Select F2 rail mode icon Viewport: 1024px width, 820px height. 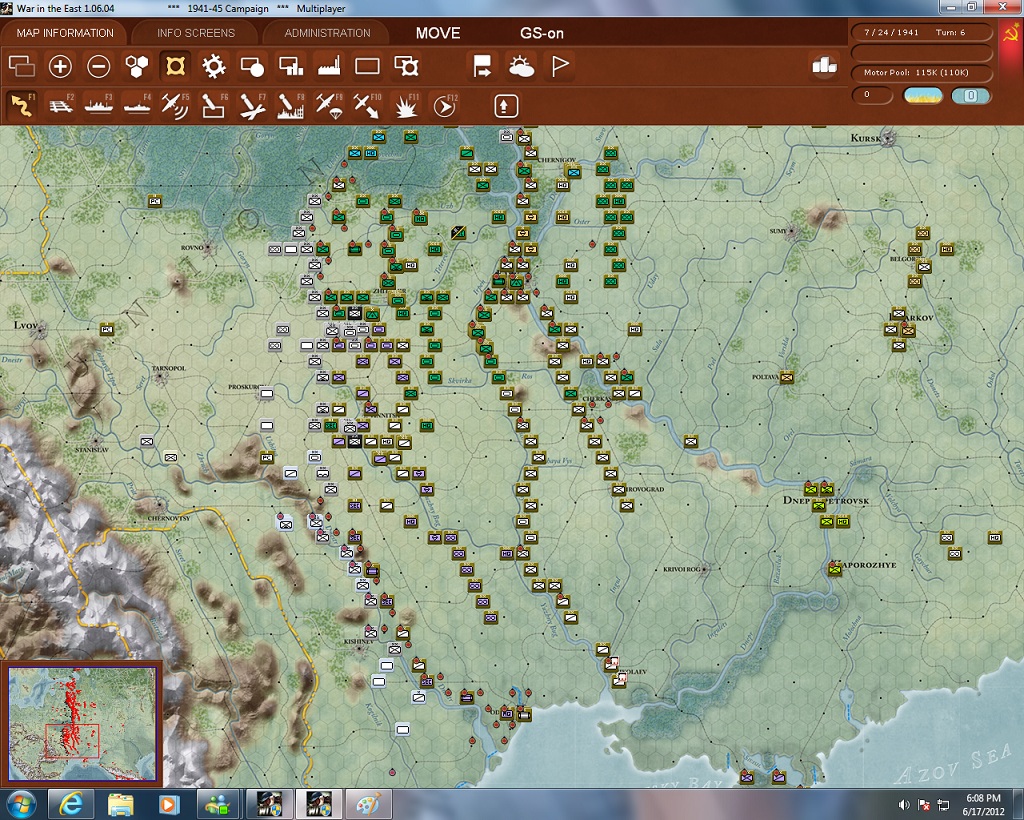click(x=61, y=106)
